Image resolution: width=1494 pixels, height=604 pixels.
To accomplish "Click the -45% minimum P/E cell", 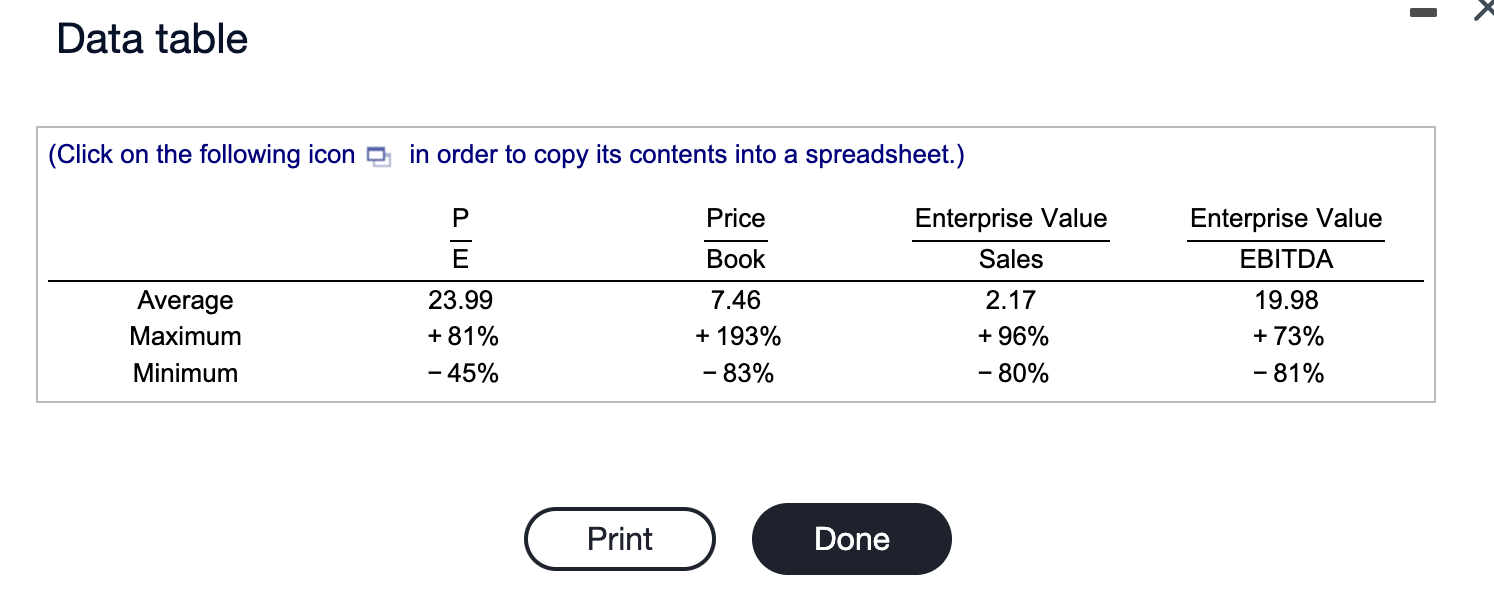I will [x=461, y=374].
